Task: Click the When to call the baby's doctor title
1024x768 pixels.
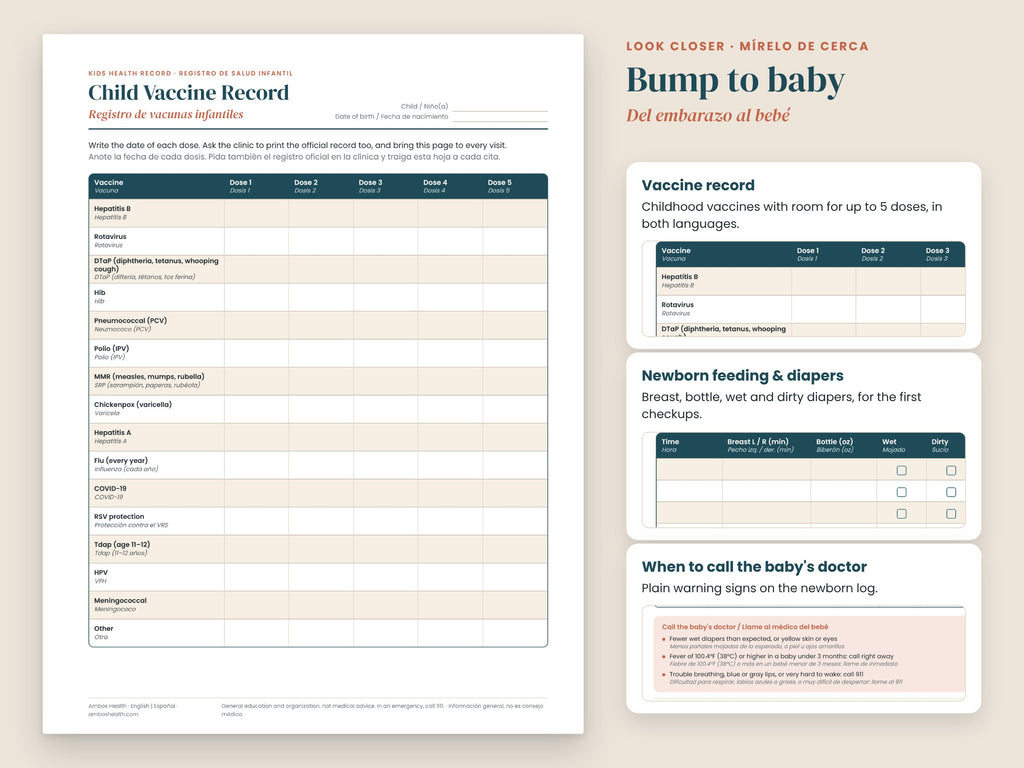Action: point(754,567)
